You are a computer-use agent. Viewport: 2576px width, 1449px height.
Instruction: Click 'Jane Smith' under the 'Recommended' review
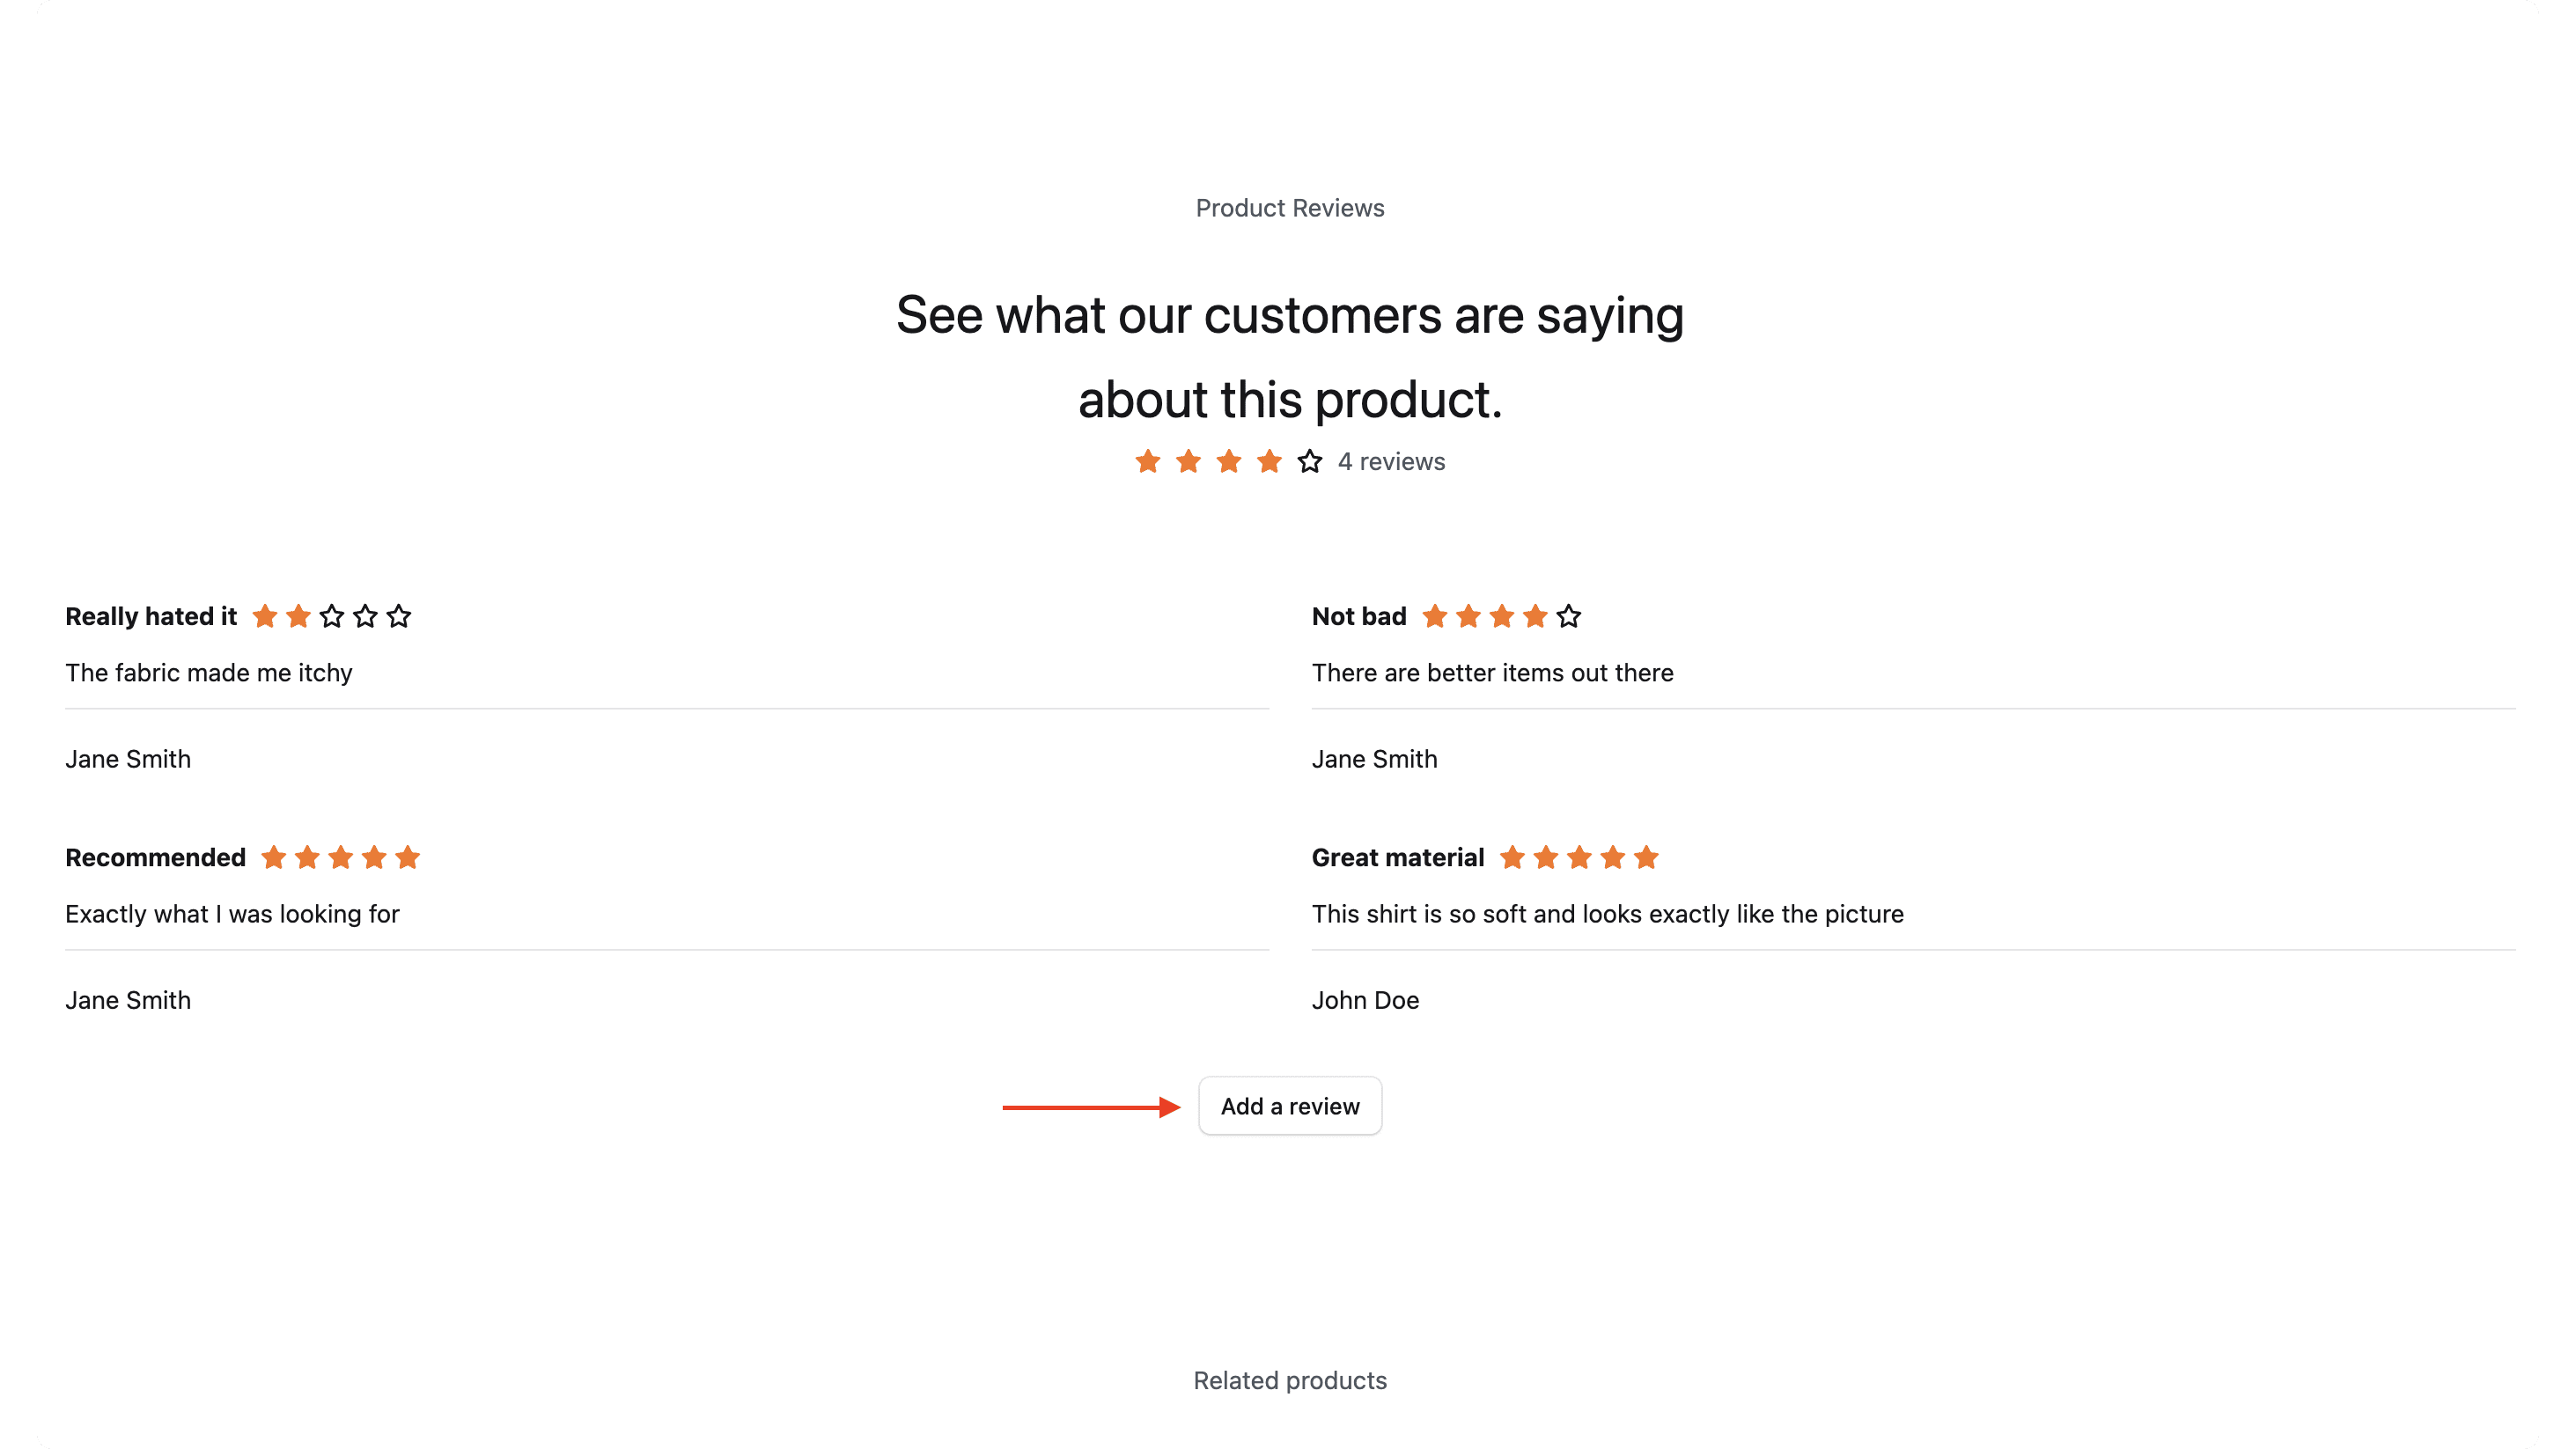128,1000
